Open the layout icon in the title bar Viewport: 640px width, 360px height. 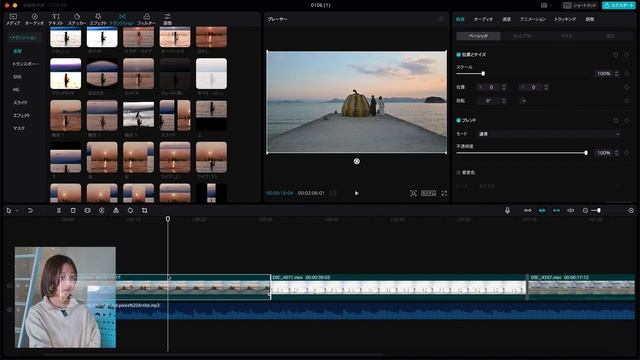pos(544,5)
